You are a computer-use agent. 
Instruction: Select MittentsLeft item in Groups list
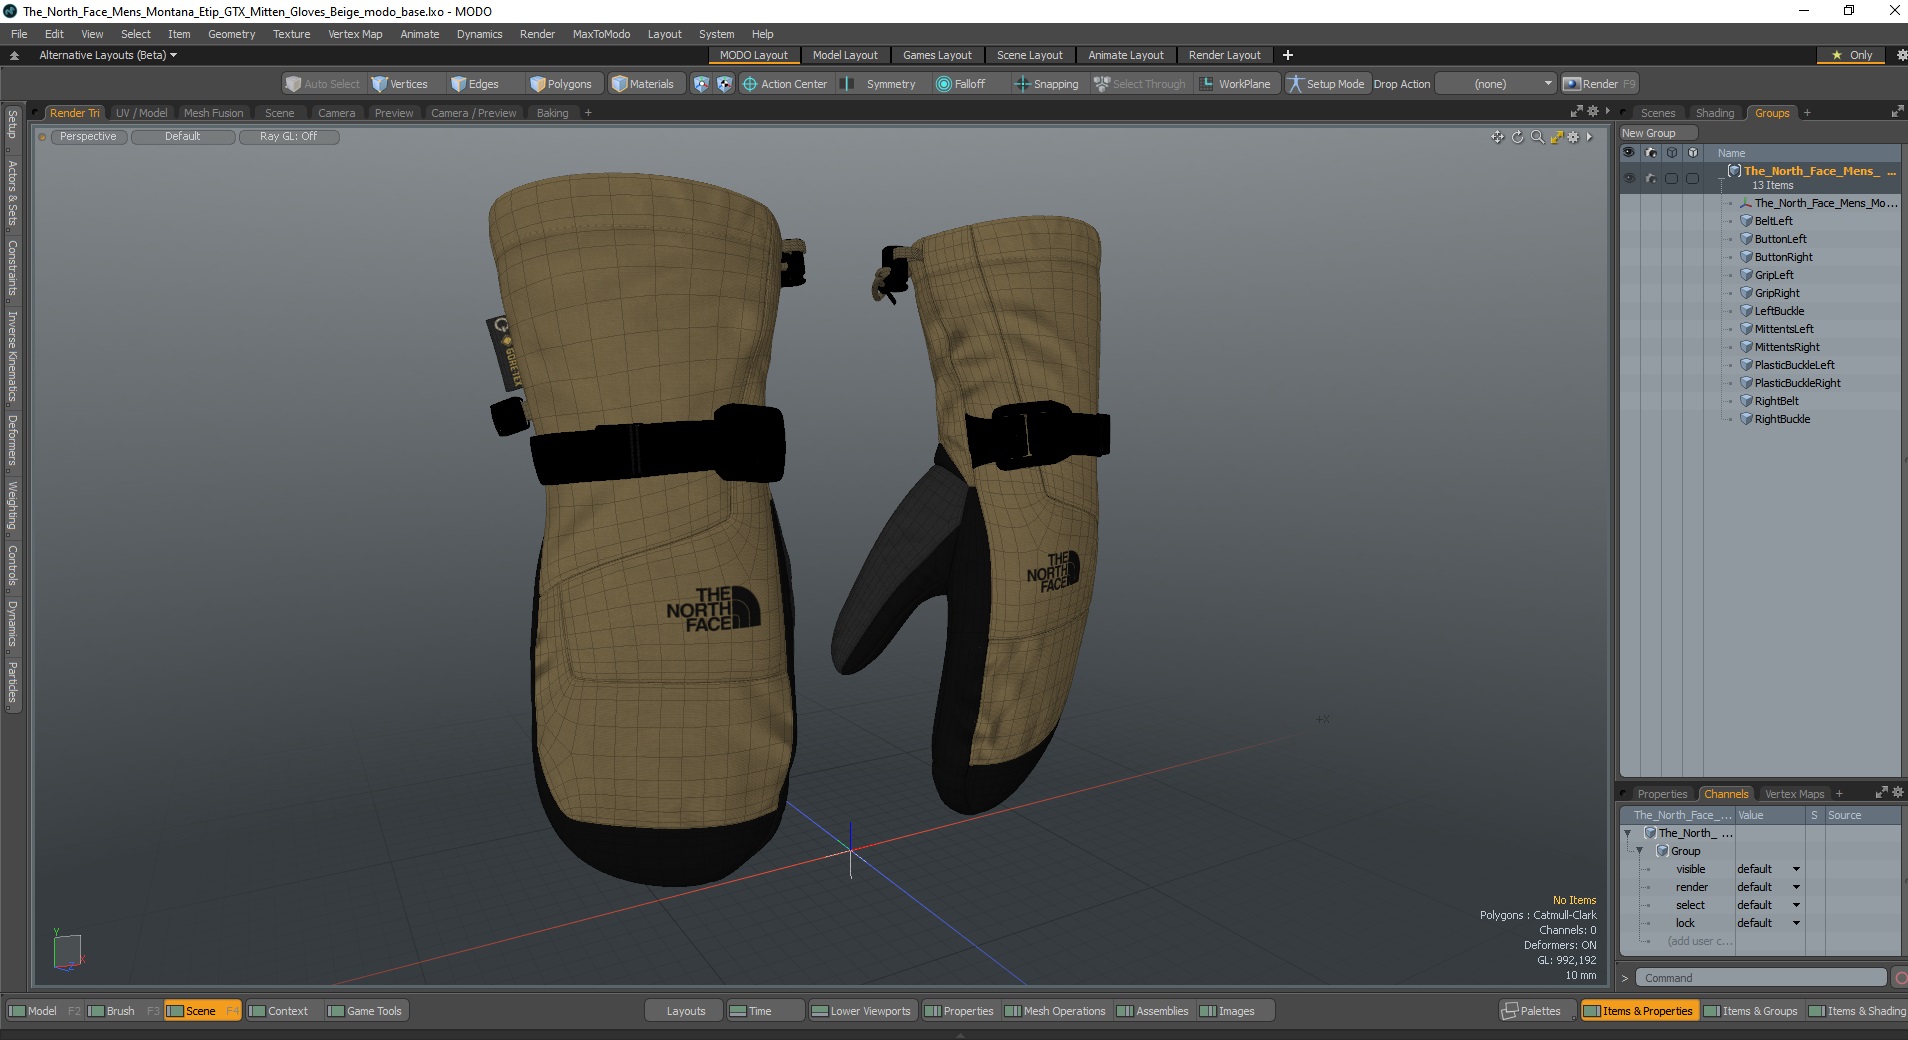(x=1784, y=329)
